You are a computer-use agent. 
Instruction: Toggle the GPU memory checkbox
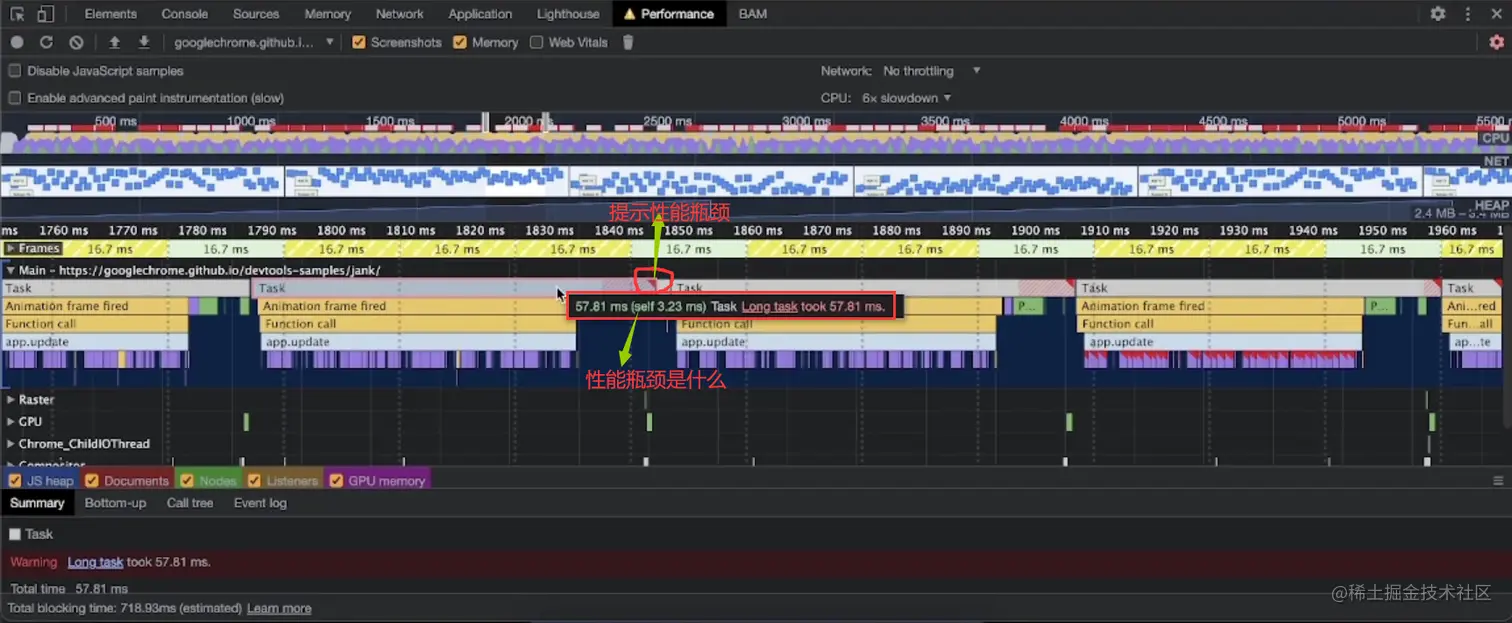click(336, 481)
